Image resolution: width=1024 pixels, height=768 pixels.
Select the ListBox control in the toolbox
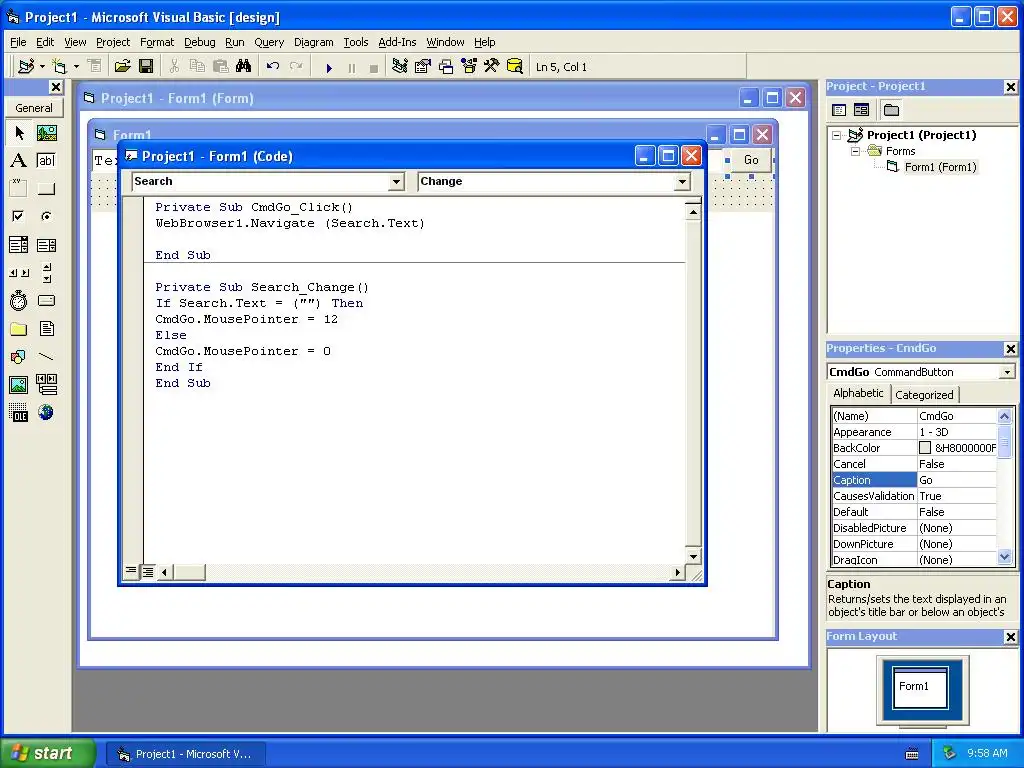46,245
